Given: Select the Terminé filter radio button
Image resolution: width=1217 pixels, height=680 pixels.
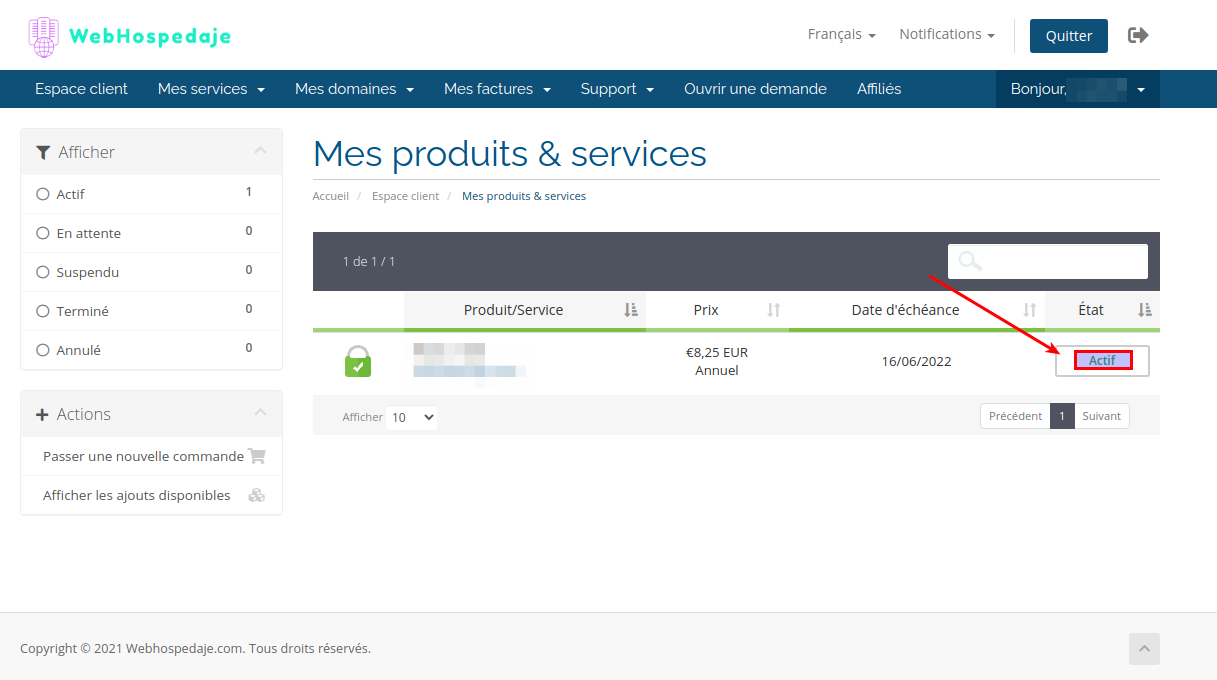Looking at the screenshot, I should click(43, 311).
